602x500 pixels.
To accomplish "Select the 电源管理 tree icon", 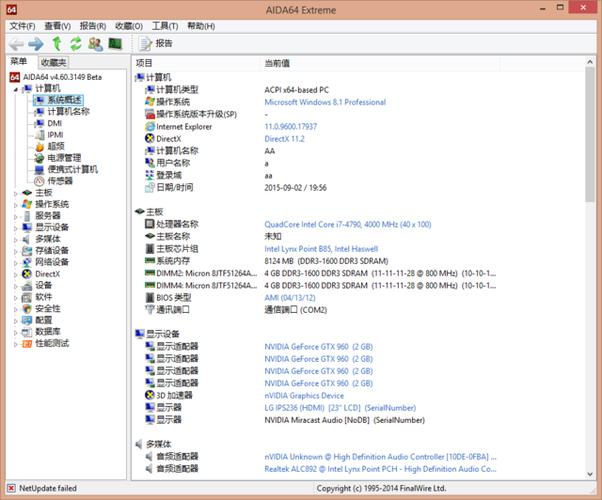I will coord(40,158).
